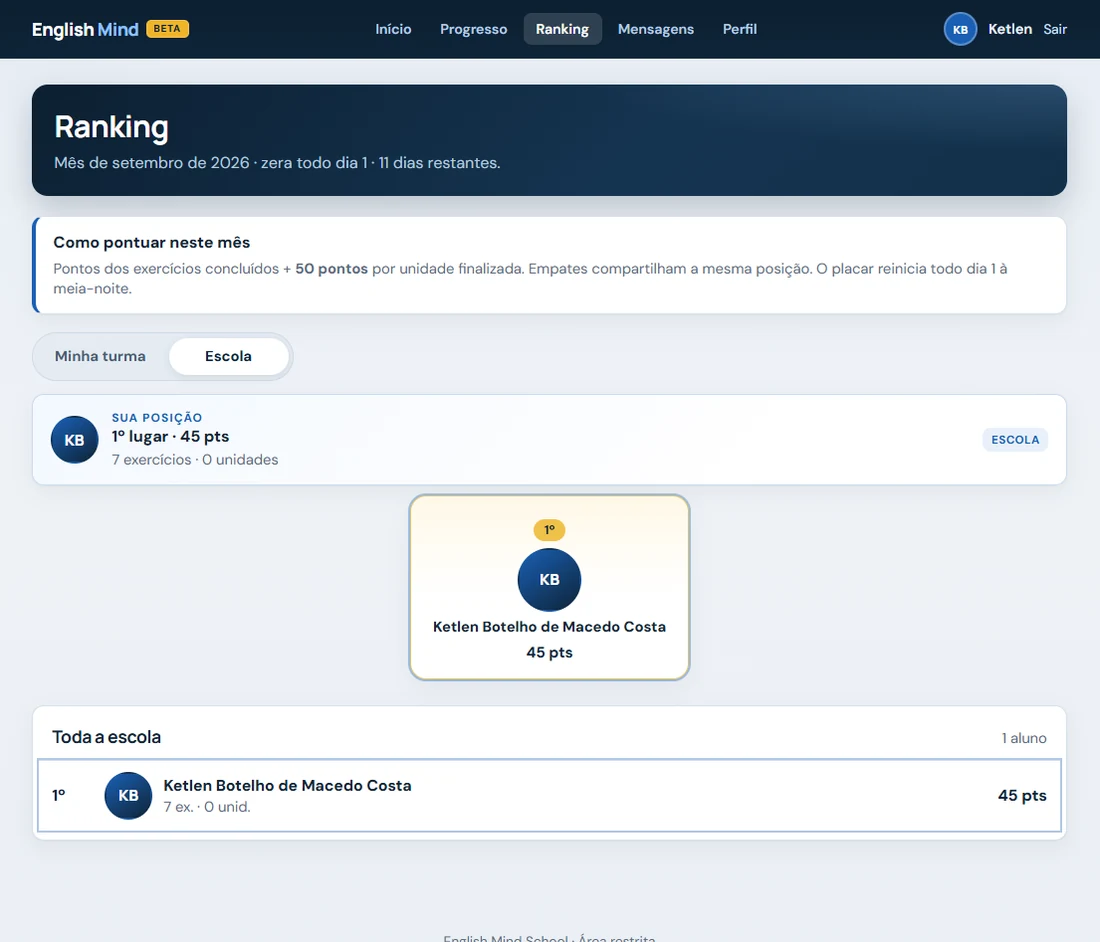1100x942 pixels.
Task: Click the 1º badge on the podium card
Action: point(549,530)
